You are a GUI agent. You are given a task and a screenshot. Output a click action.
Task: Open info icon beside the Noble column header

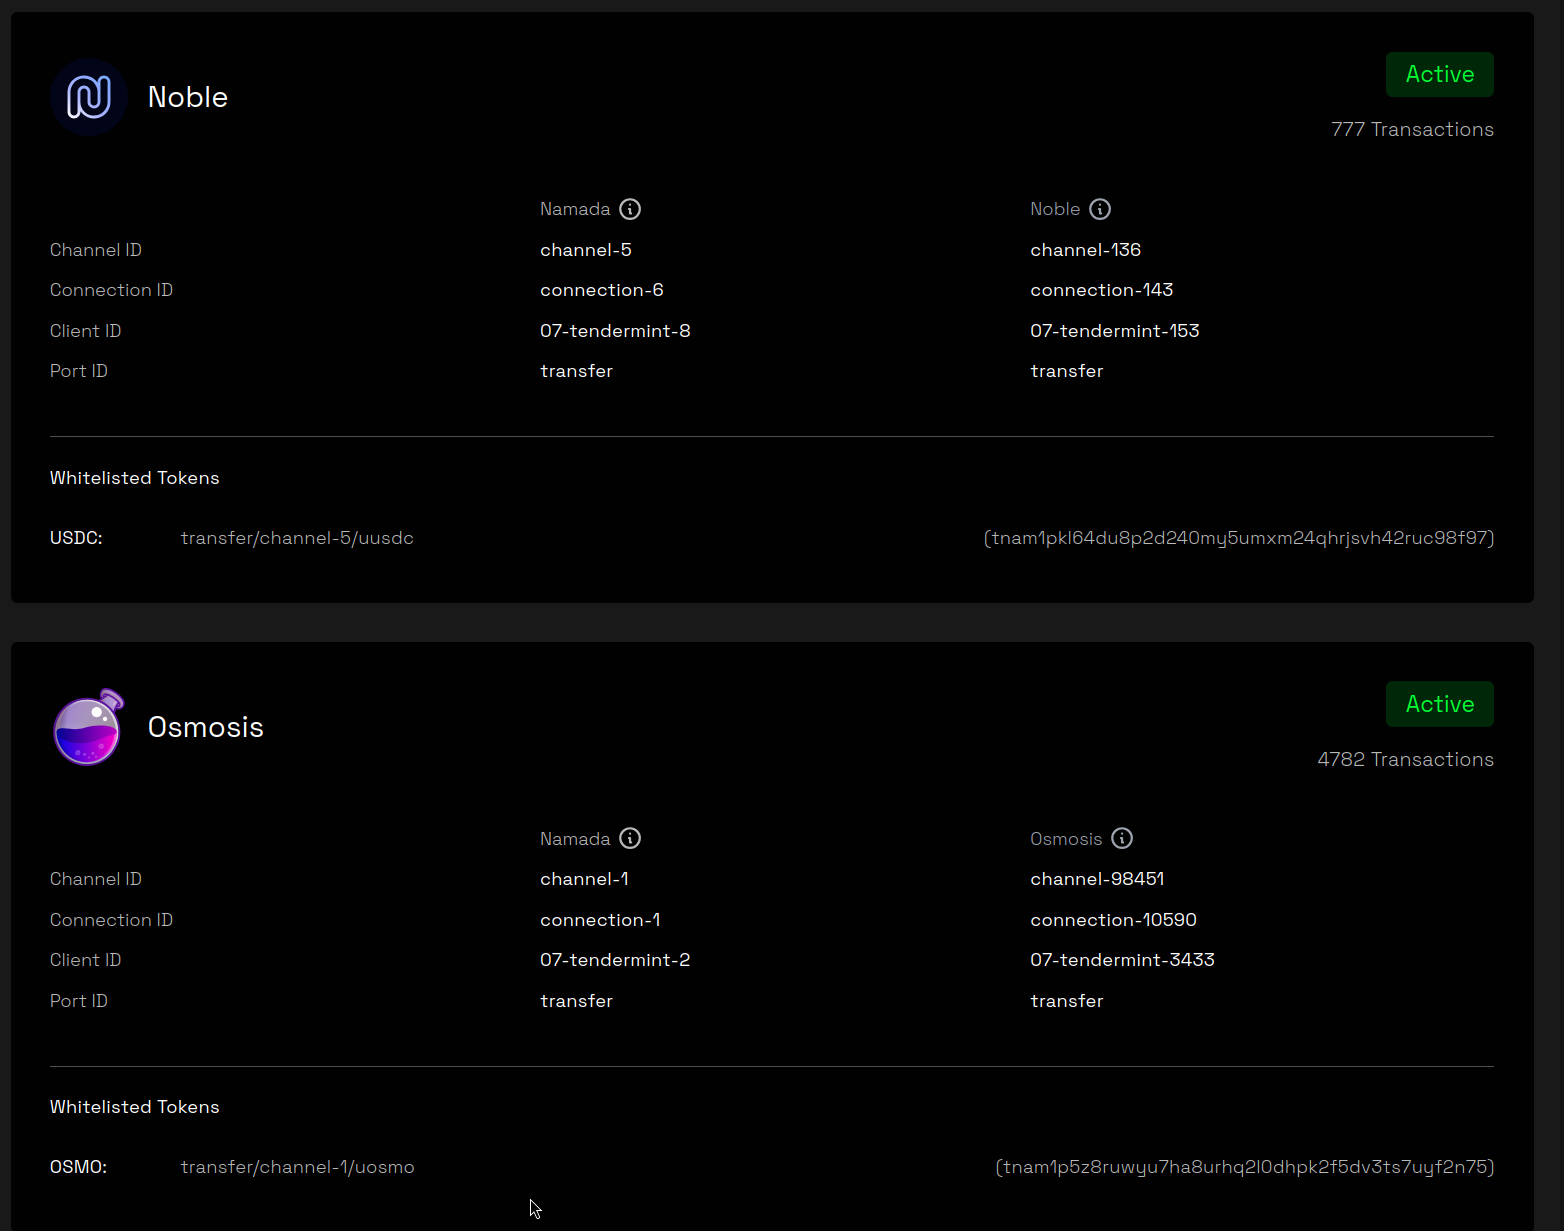pos(1100,209)
